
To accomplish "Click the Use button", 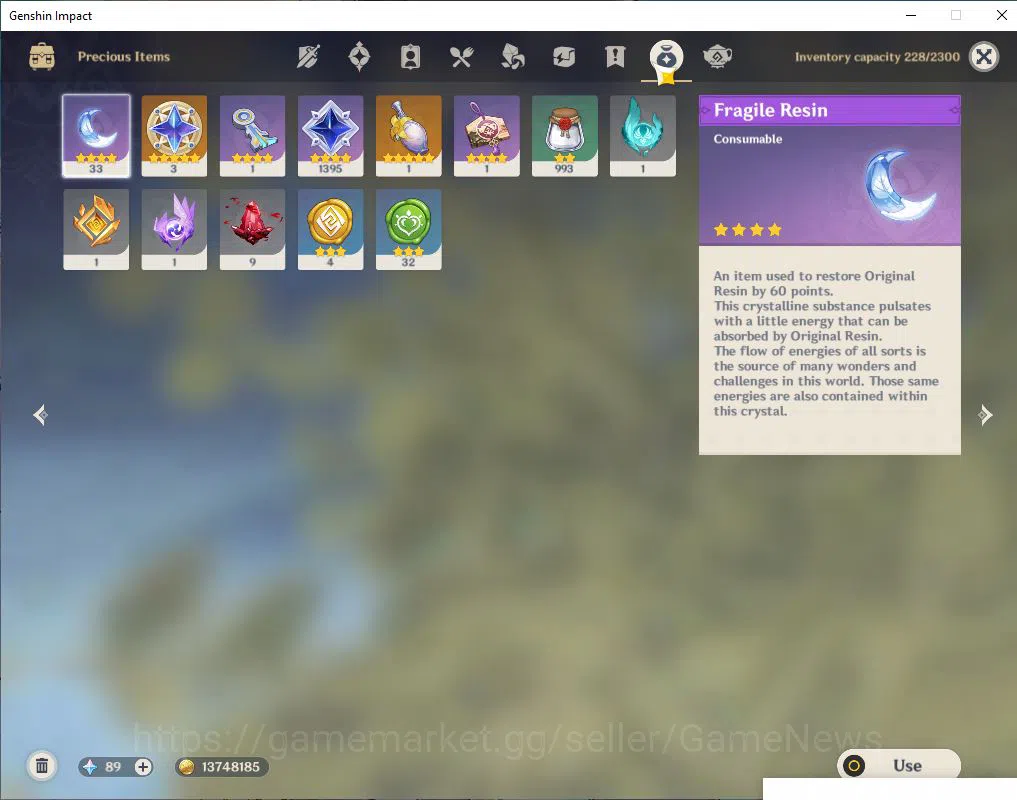I will [x=898, y=766].
